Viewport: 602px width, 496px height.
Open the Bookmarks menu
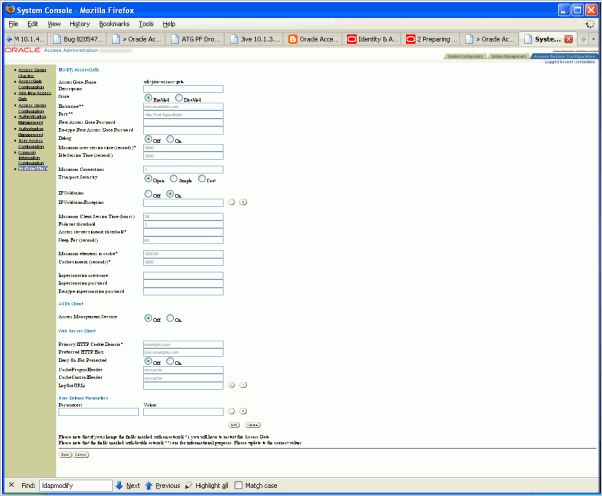tap(114, 24)
